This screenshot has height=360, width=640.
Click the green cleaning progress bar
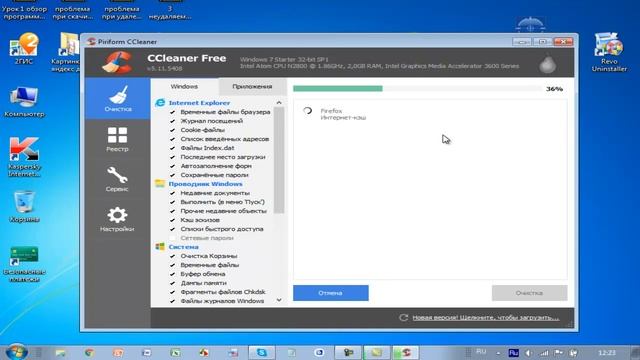coord(338,89)
